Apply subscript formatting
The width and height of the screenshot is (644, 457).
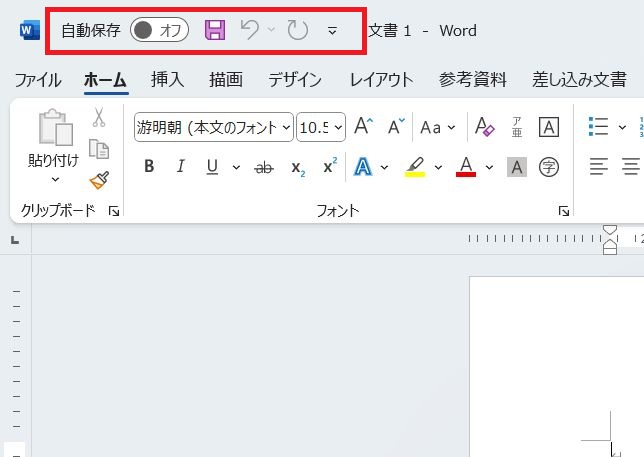pyautogui.click(x=297, y=167)
